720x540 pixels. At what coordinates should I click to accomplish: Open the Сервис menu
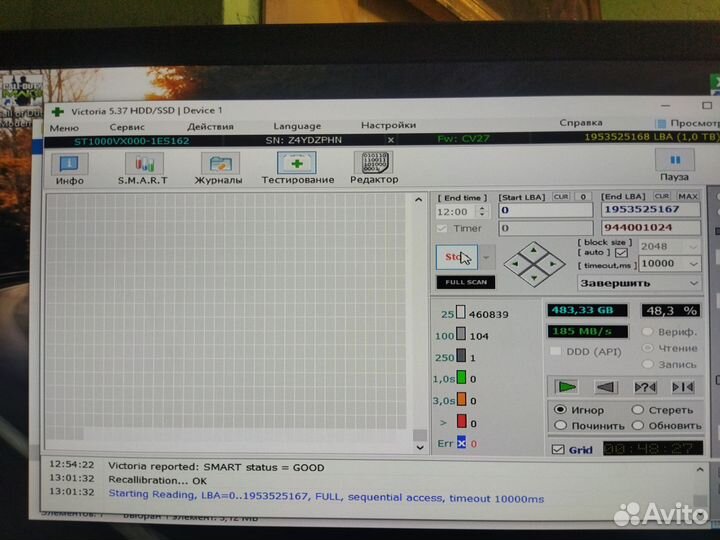coord(127,127)
